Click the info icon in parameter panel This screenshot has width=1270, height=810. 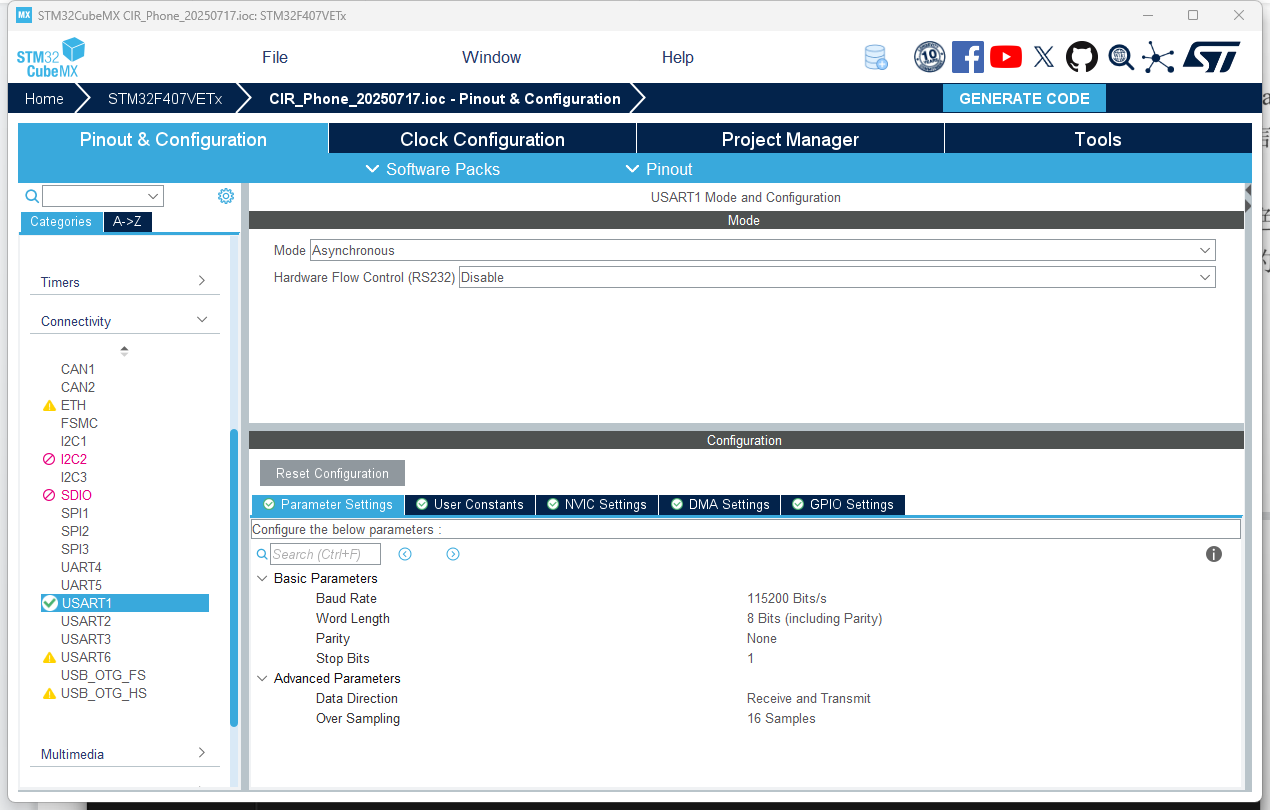click(1214, 554)
